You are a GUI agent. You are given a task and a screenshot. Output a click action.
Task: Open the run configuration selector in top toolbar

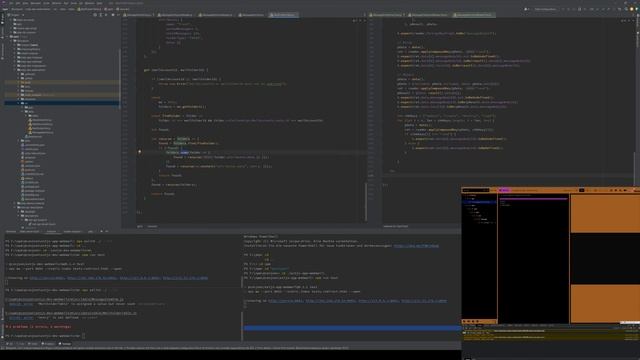[545, 9]
